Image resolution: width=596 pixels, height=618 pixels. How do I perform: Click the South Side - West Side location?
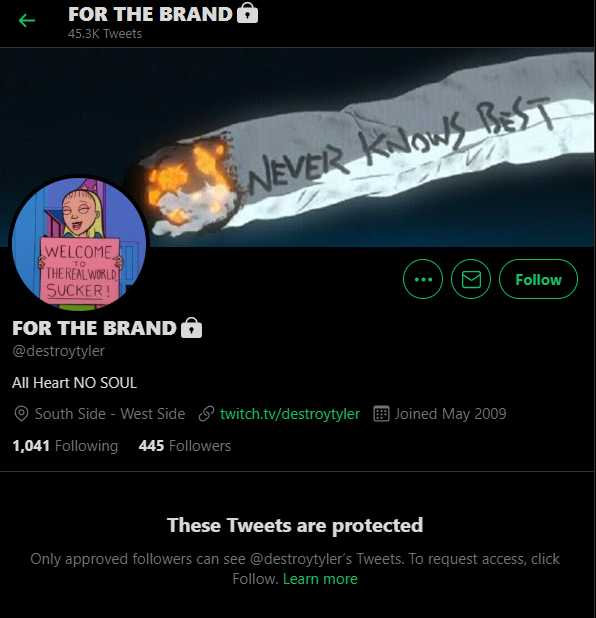110,414
